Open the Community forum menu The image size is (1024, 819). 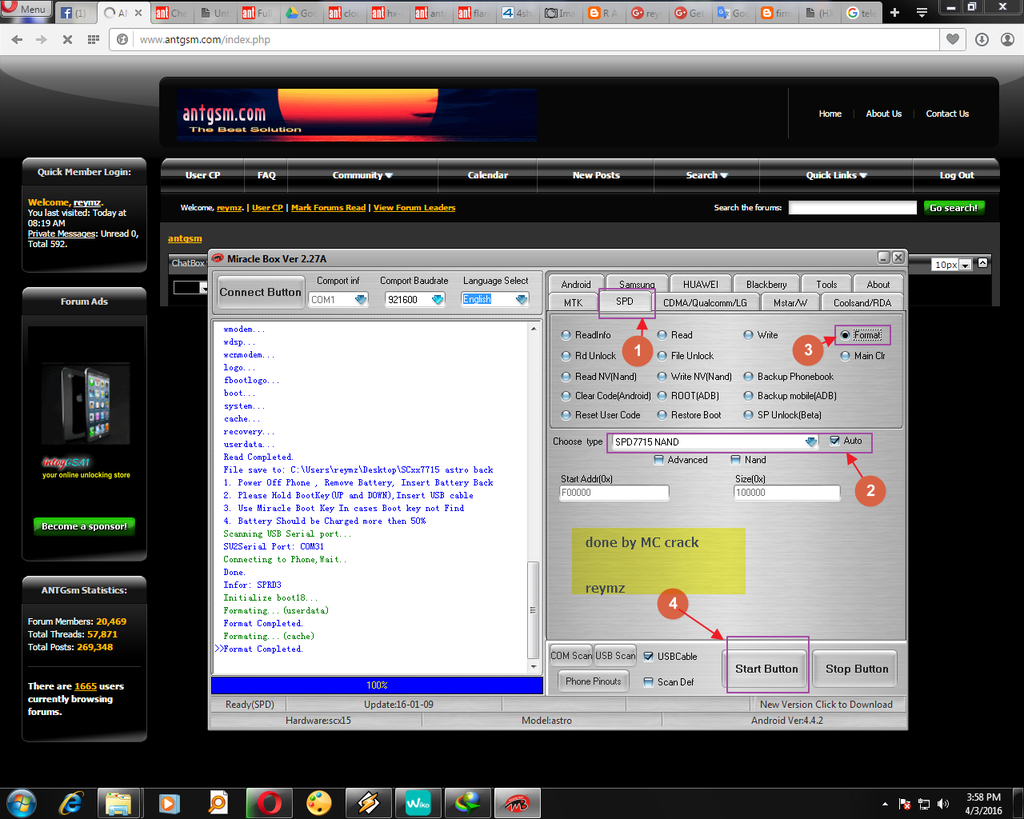tap(362, 175)
